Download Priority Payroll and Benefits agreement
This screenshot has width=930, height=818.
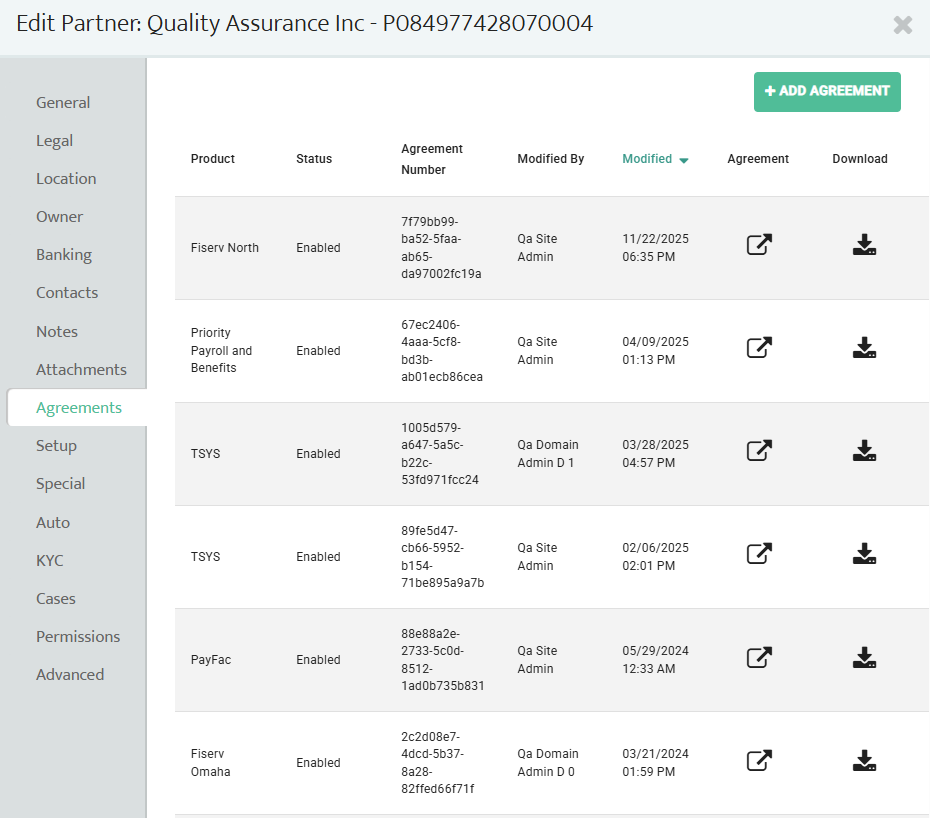point(864,348)
